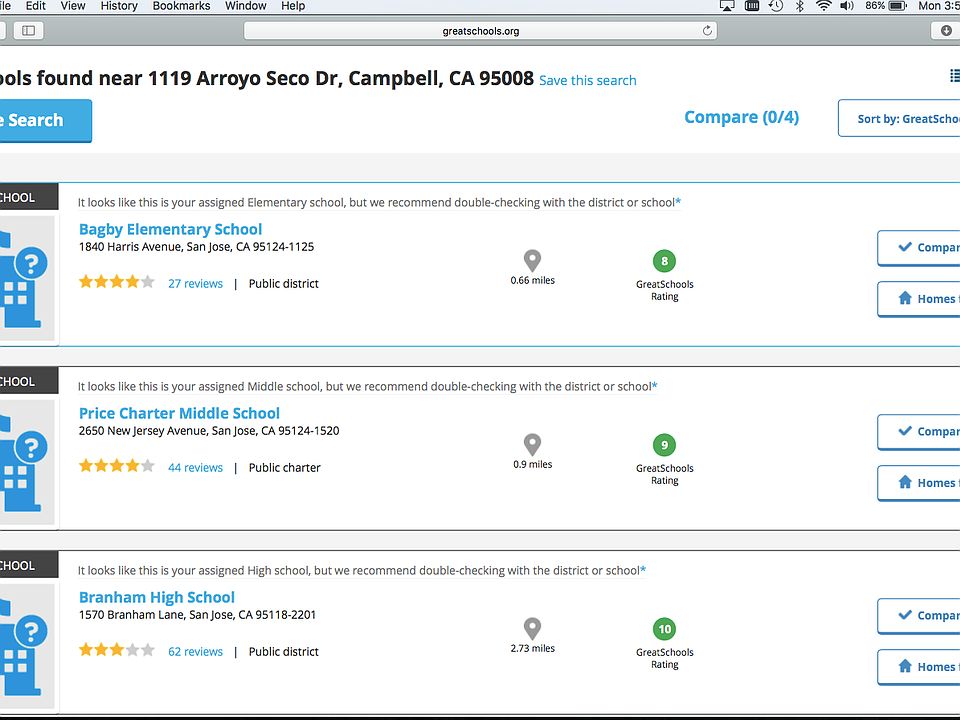Open Price Charter Middle School link
The width and height of the screenshot is (960, 720).
[179, 413]
